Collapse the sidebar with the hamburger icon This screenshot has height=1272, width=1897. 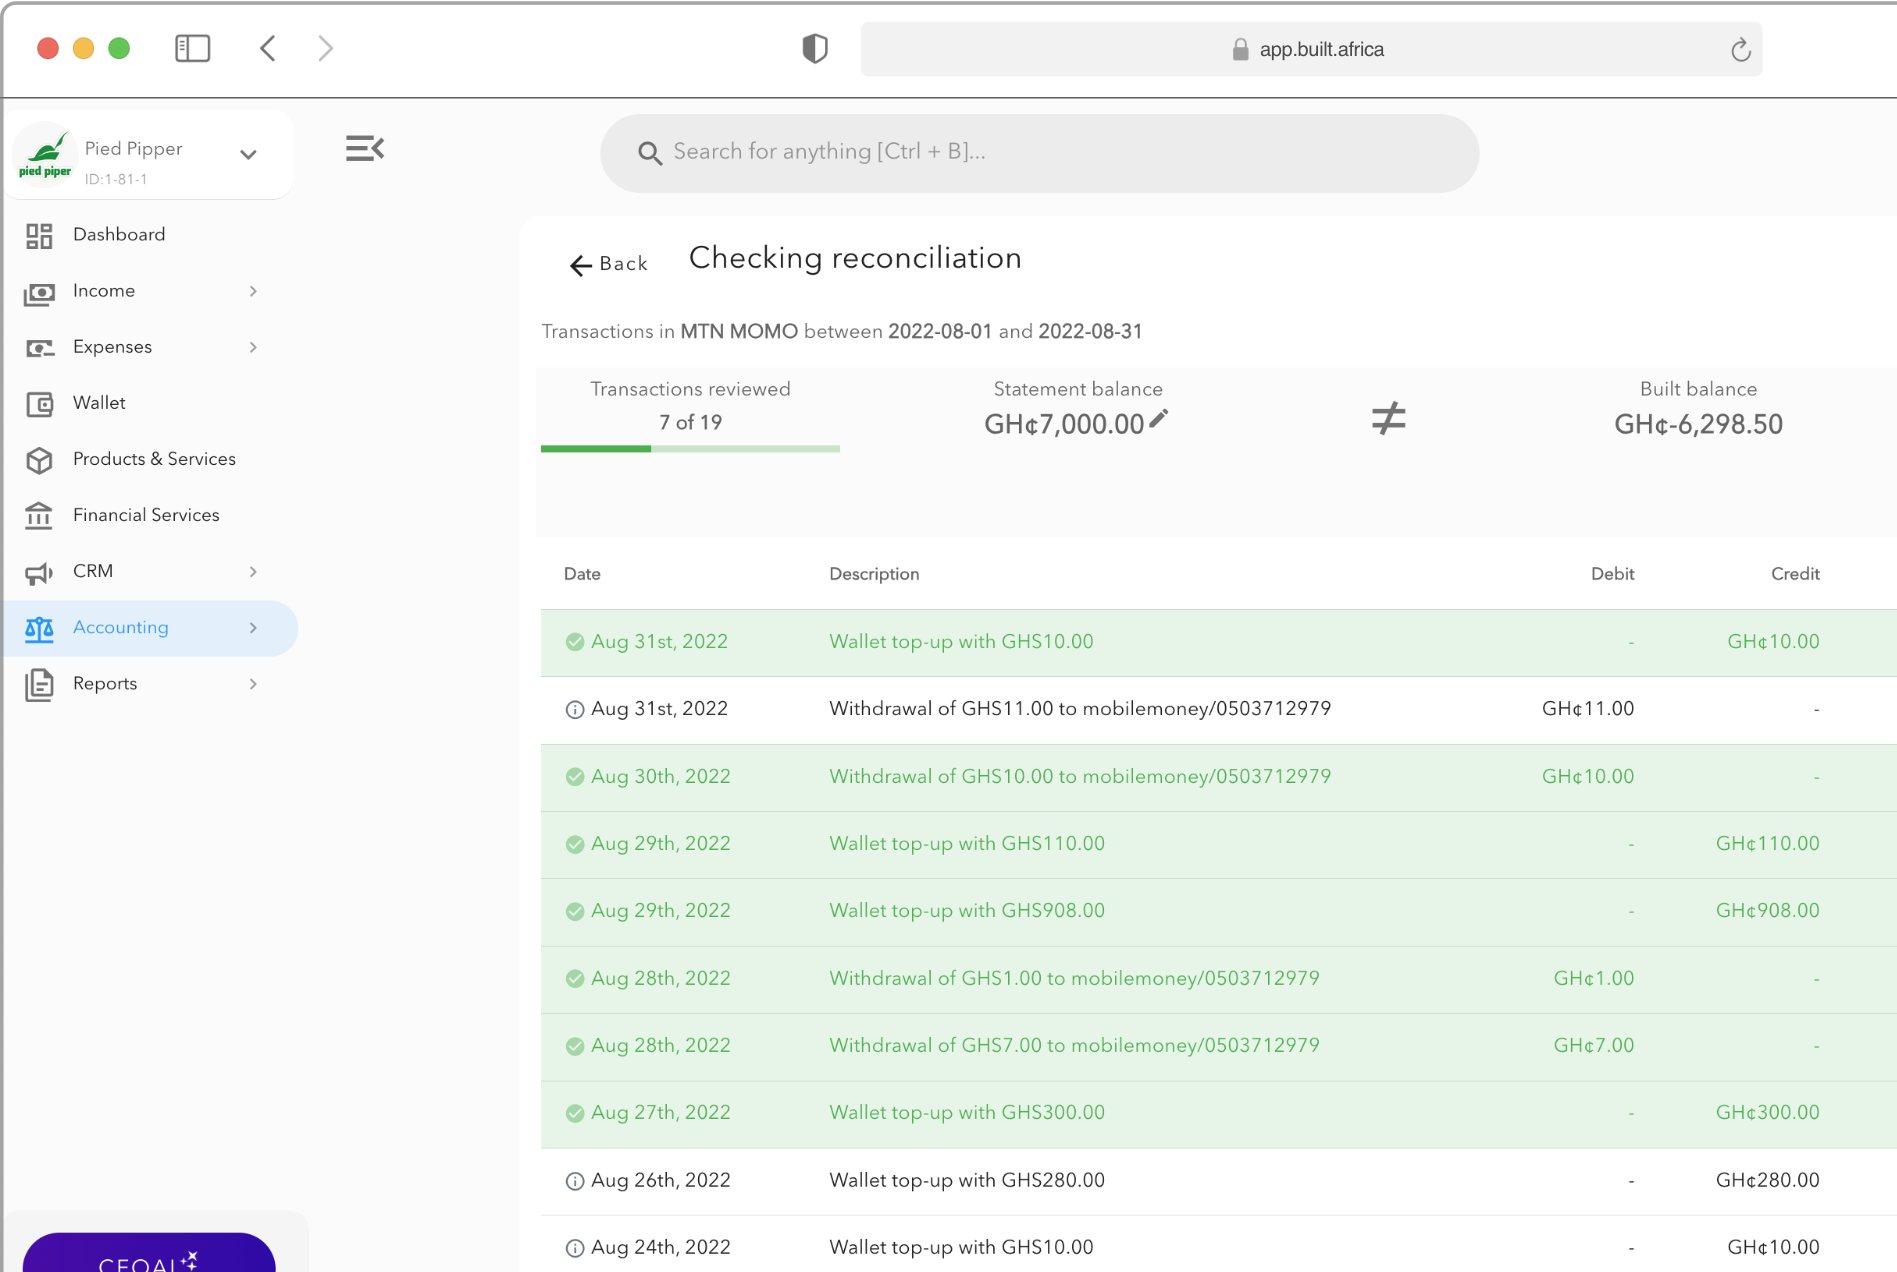[365, 149]
